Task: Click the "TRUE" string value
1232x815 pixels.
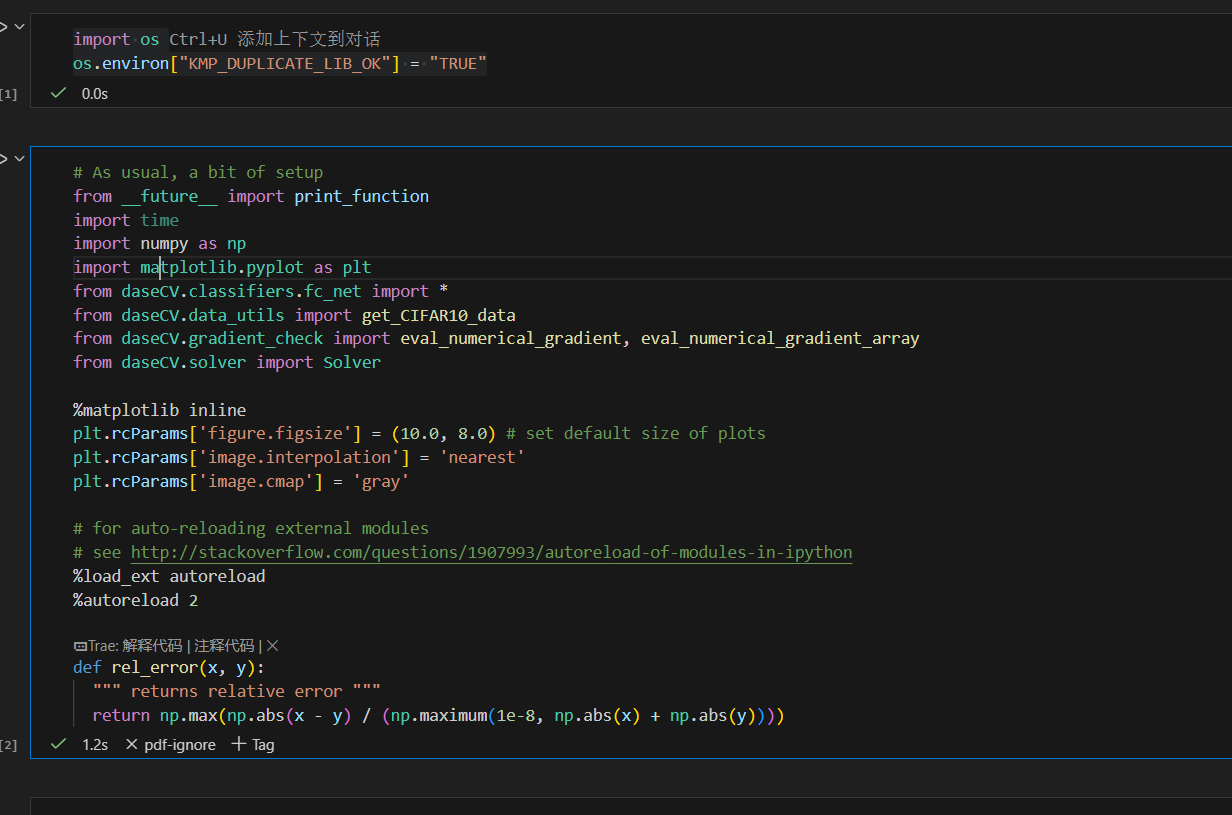Action: 458,64
